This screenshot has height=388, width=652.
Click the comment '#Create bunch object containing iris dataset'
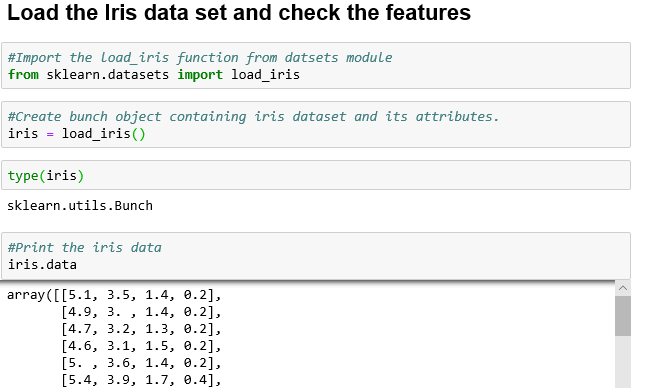coord(177,116)
